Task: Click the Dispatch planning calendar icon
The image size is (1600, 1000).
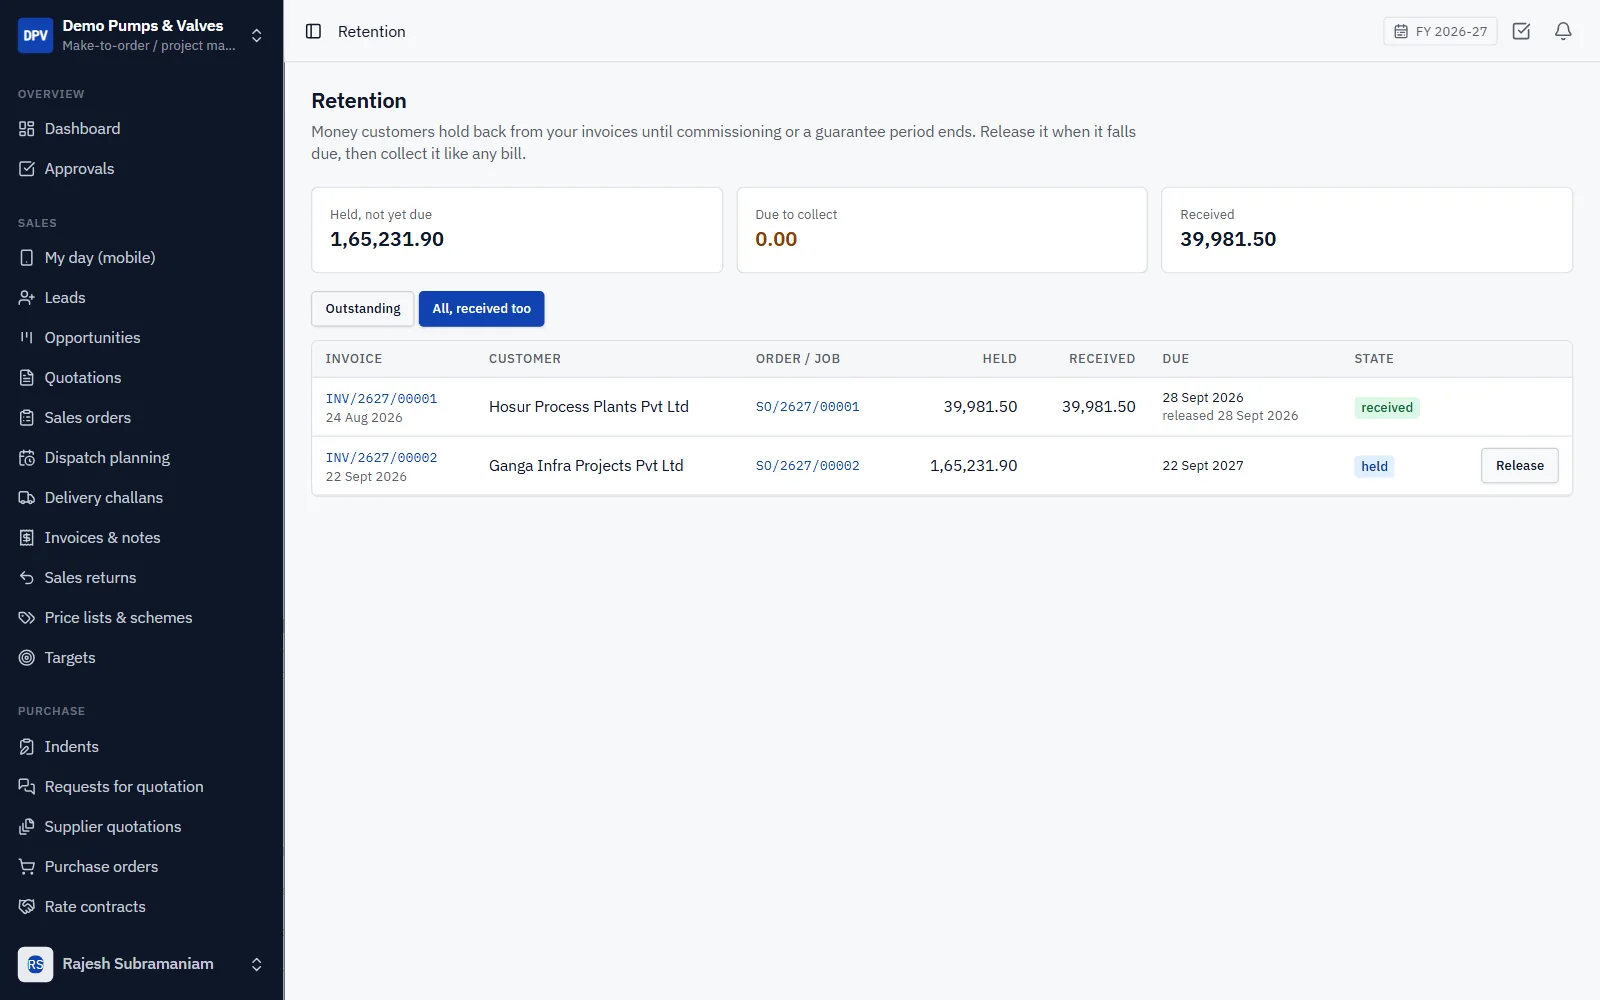Action: pos(27,458)
